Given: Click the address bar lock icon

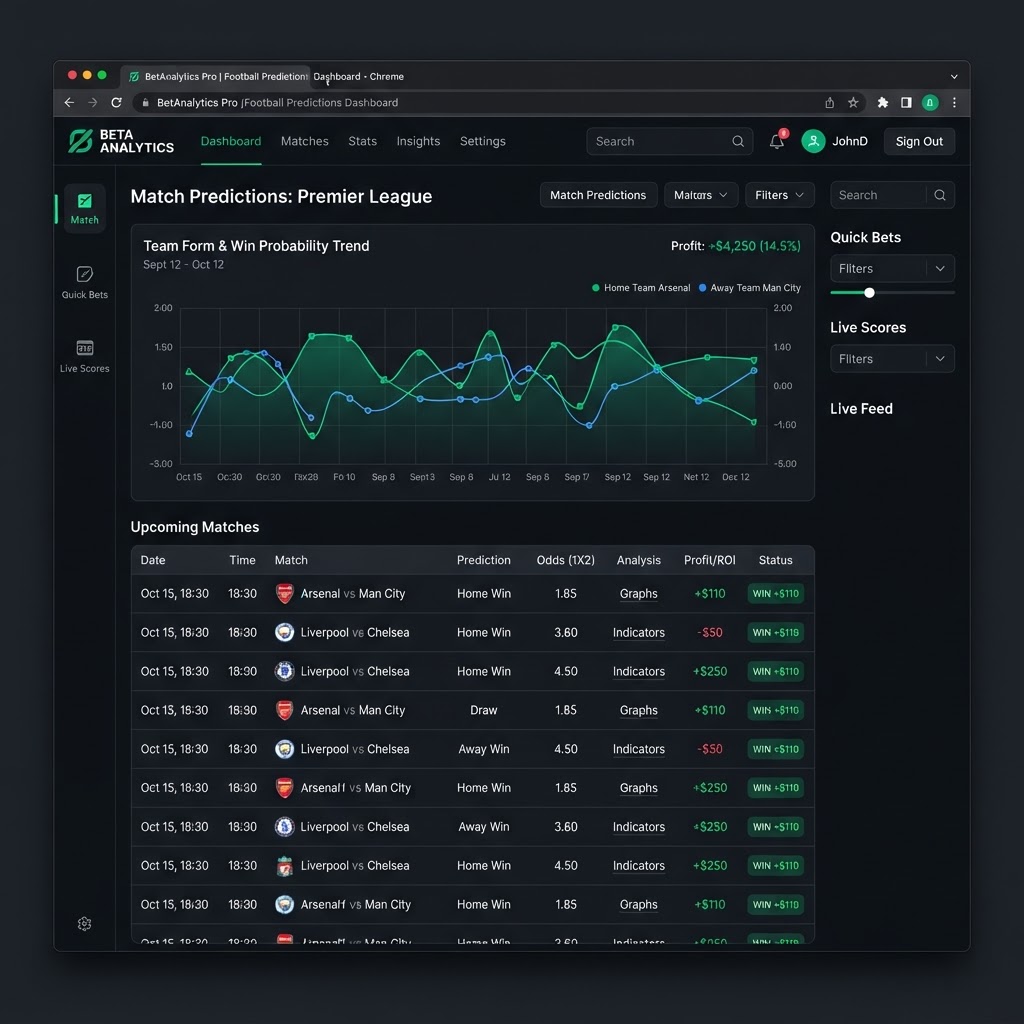Looking at the screenshot, I should pos(145,103).
